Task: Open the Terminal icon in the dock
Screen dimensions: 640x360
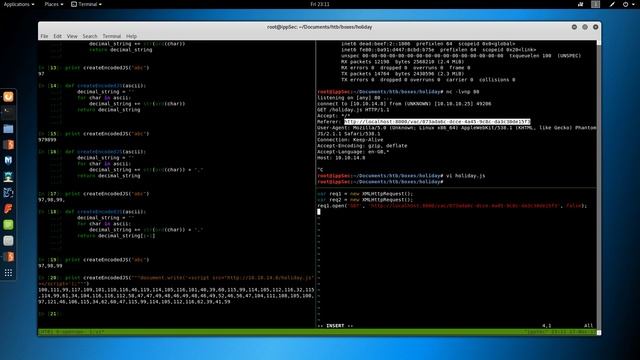Action: point(8,113)
